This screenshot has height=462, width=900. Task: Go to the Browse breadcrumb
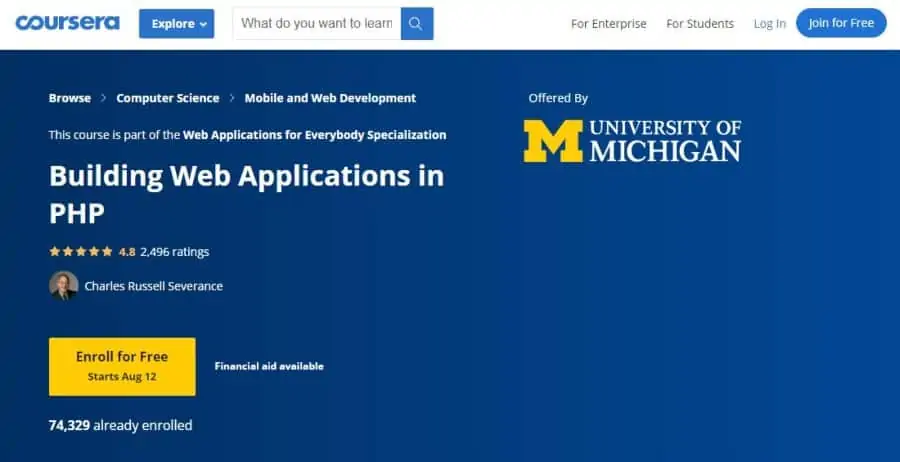click(69, 98)
